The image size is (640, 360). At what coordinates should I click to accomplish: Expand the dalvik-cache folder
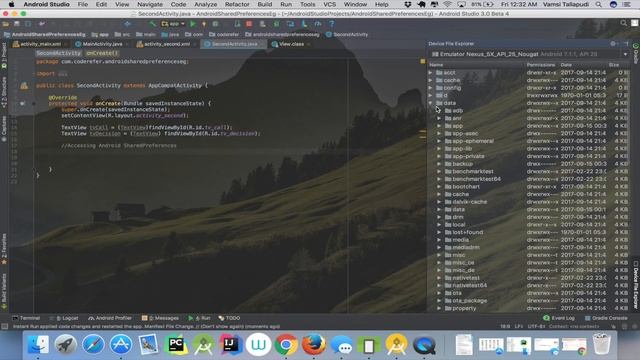tap(439, 202)
